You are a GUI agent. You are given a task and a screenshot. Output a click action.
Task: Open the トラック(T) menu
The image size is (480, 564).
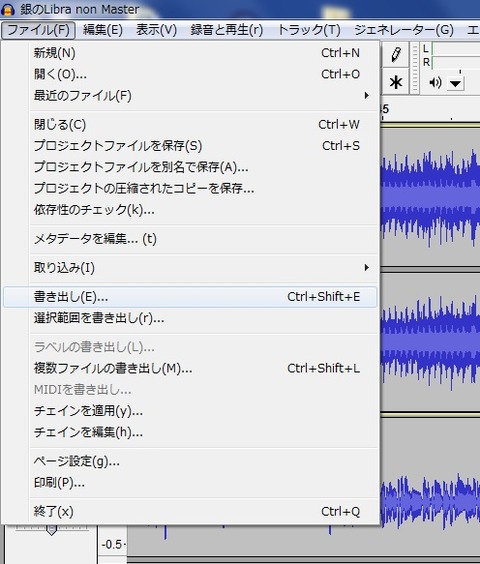pos(309,30)
